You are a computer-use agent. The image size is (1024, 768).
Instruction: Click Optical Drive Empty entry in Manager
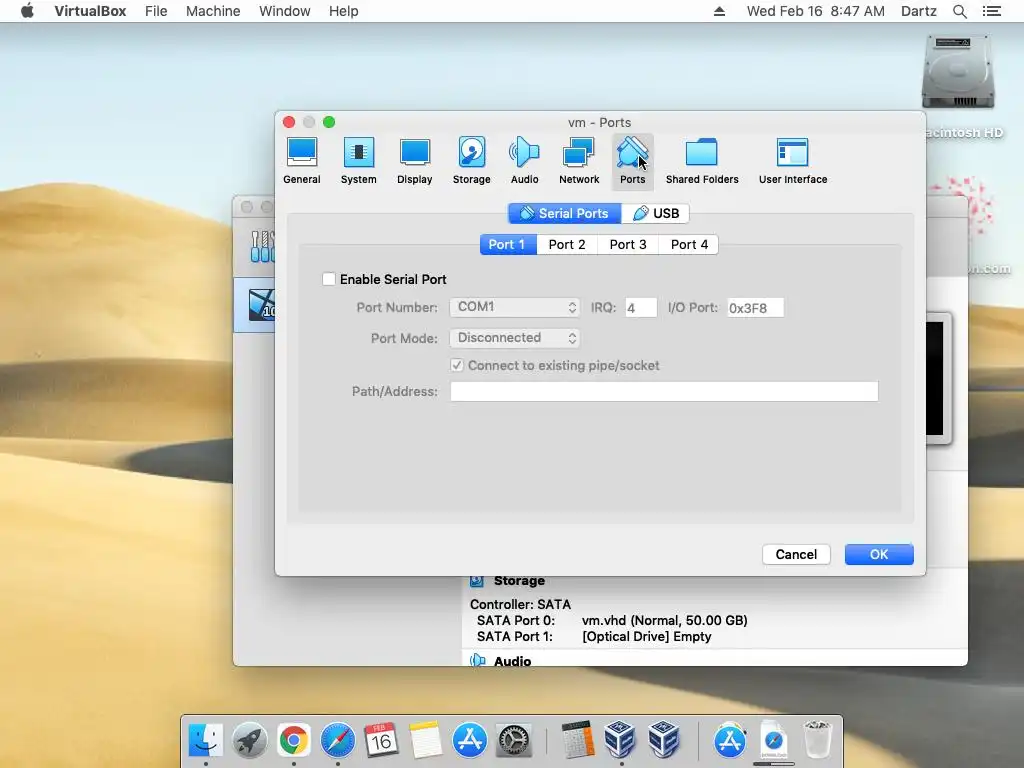[647, 637]
